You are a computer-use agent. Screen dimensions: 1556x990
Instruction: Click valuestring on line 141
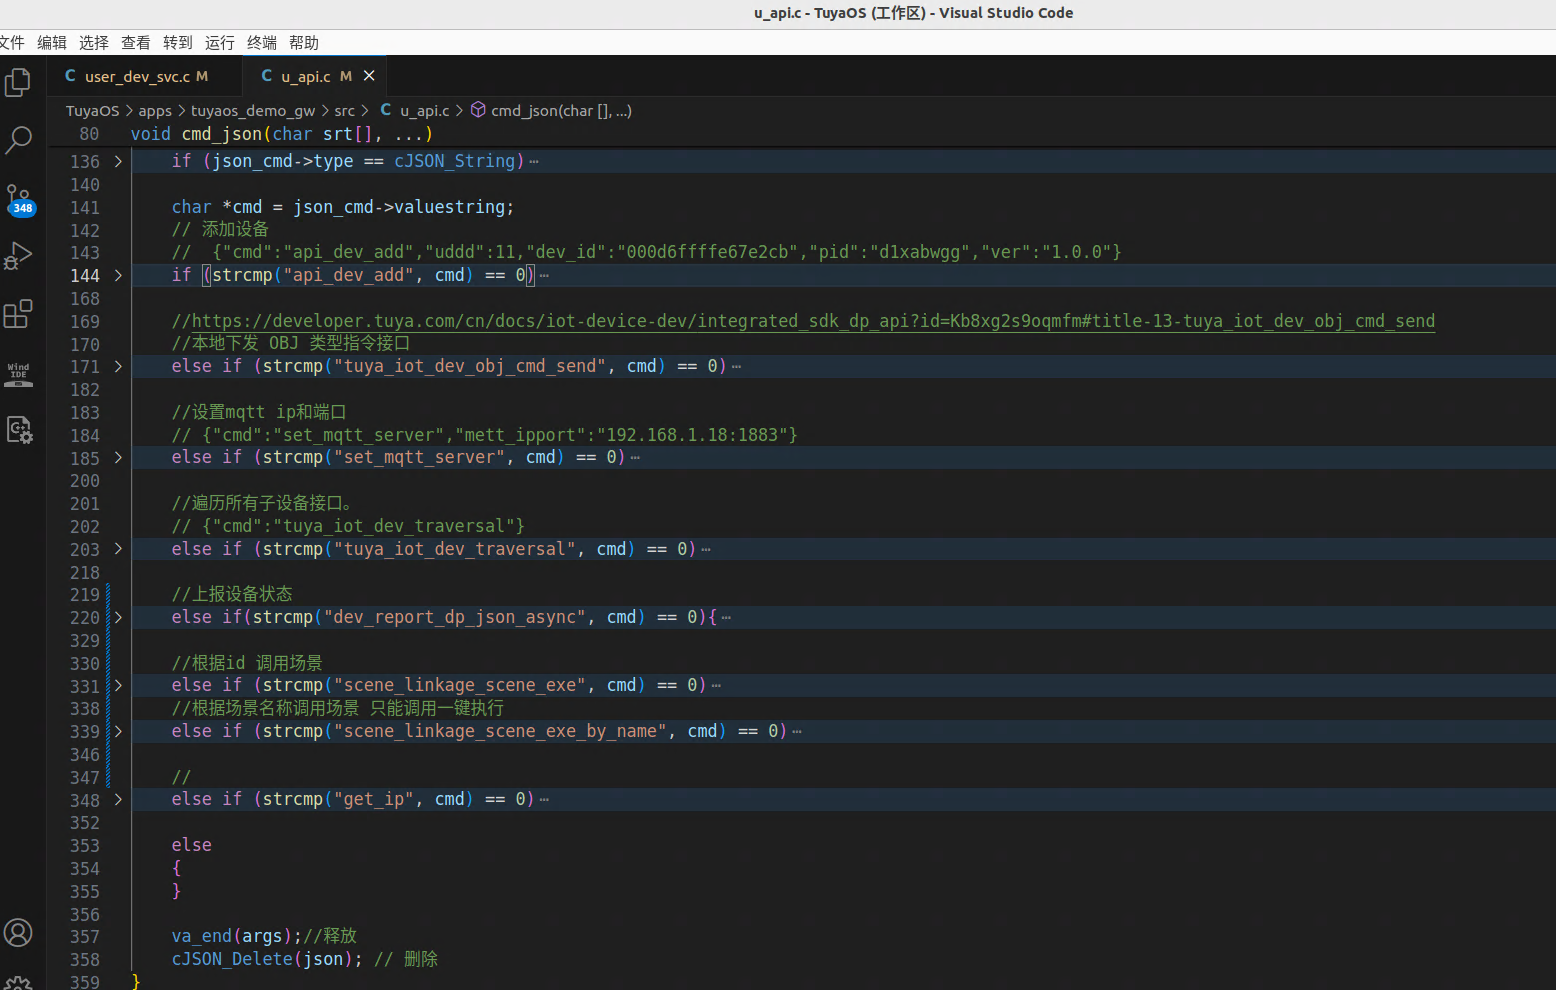click(449, 207)
